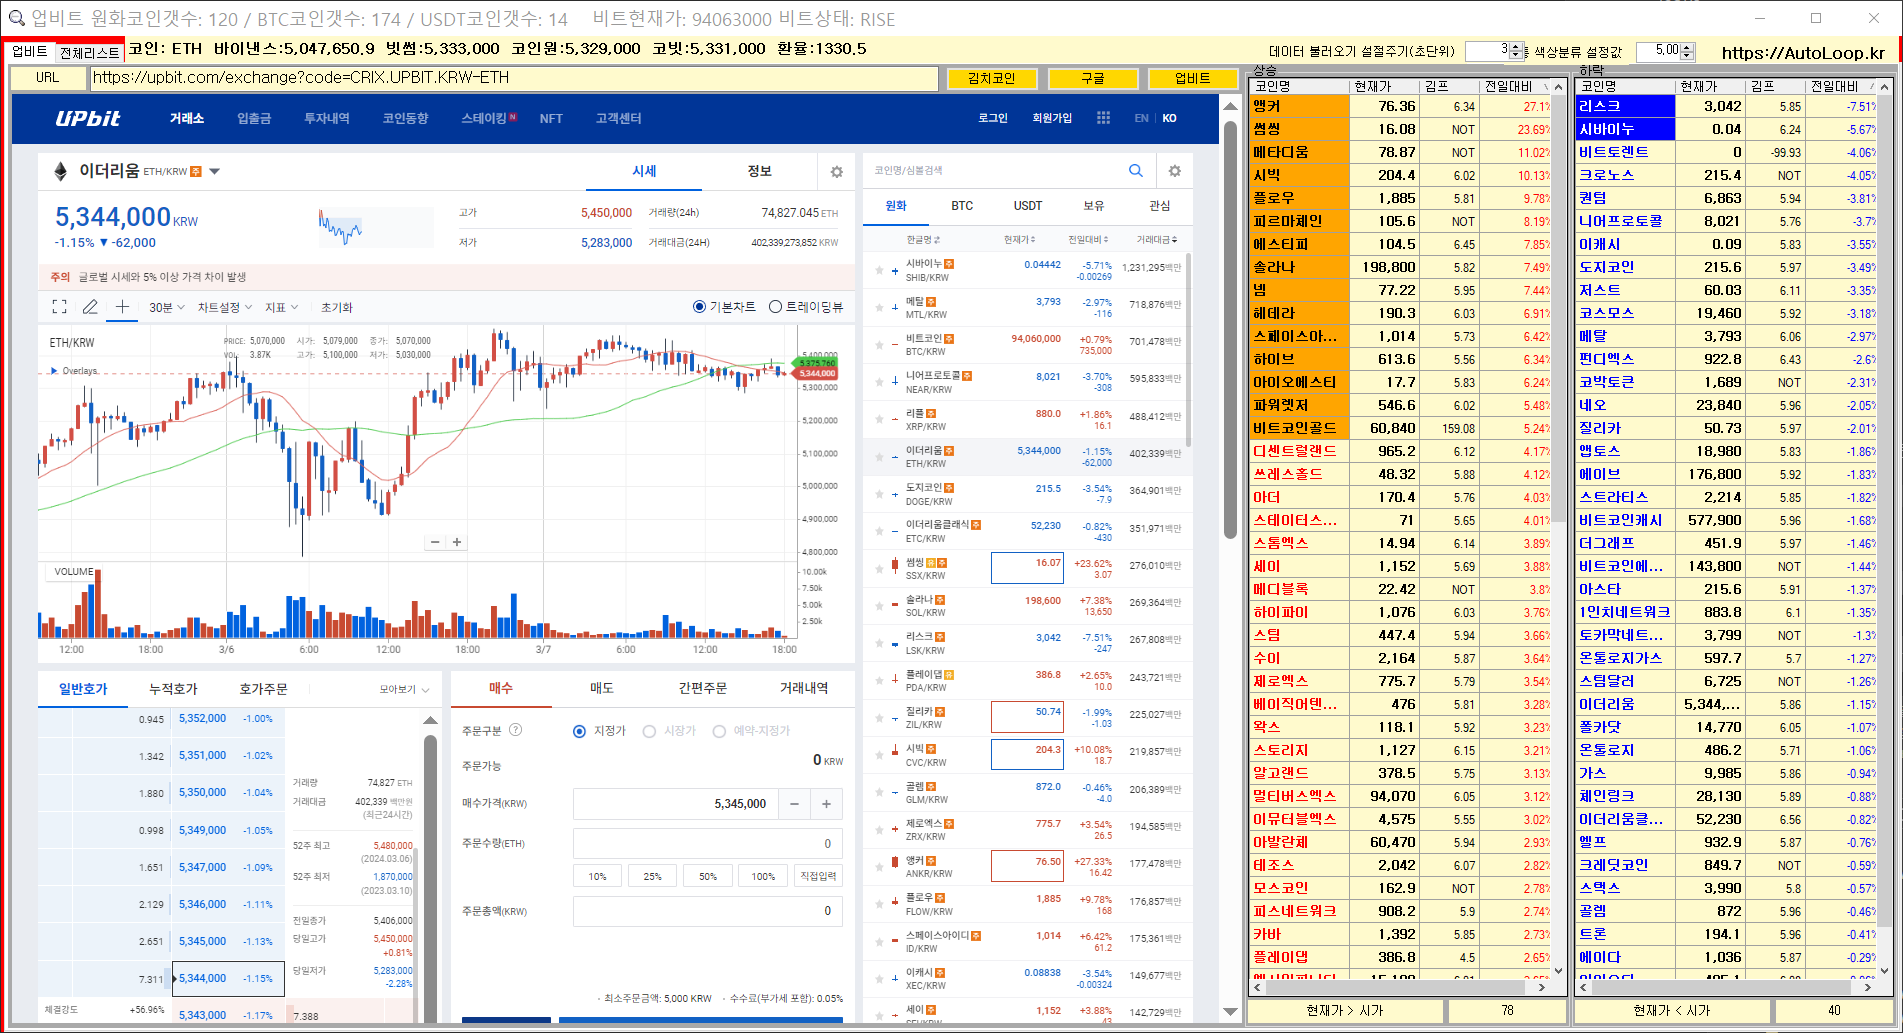Select the 시장가 order type radio

649,731
